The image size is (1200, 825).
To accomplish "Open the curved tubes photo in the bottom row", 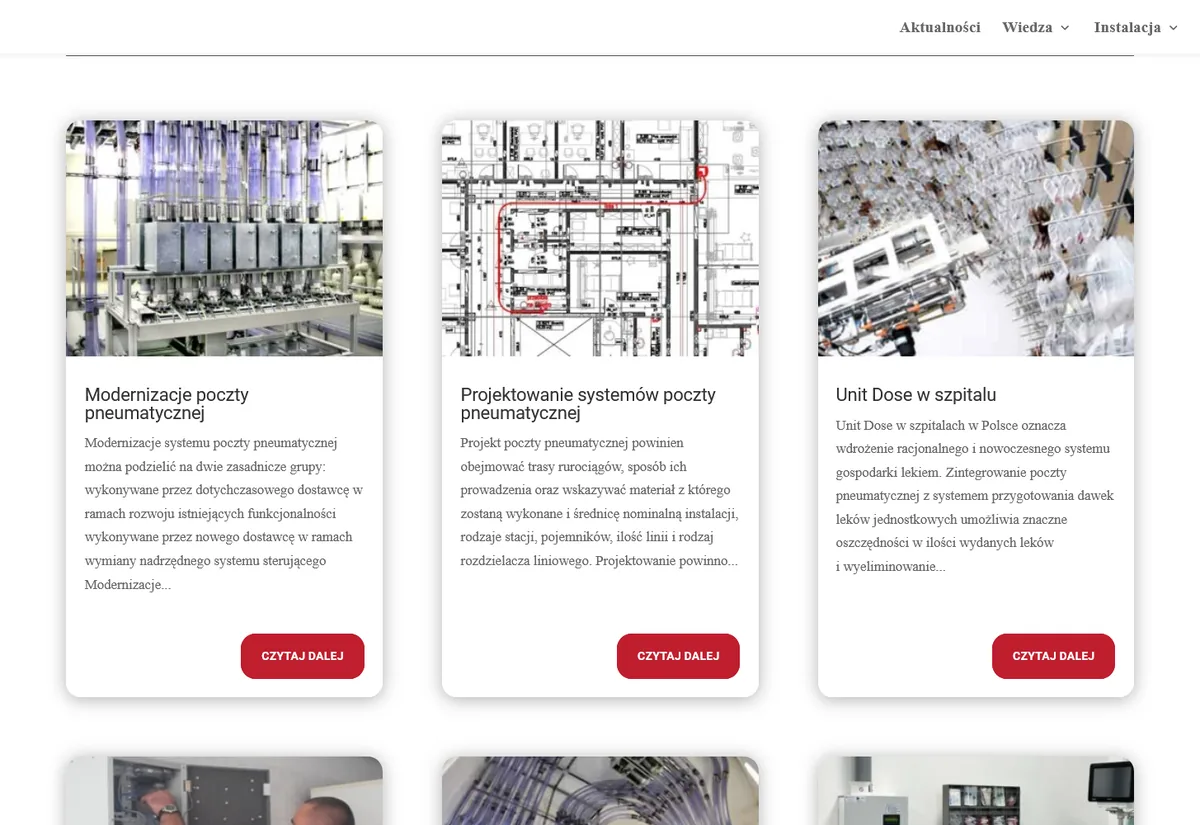I will 600,790.
